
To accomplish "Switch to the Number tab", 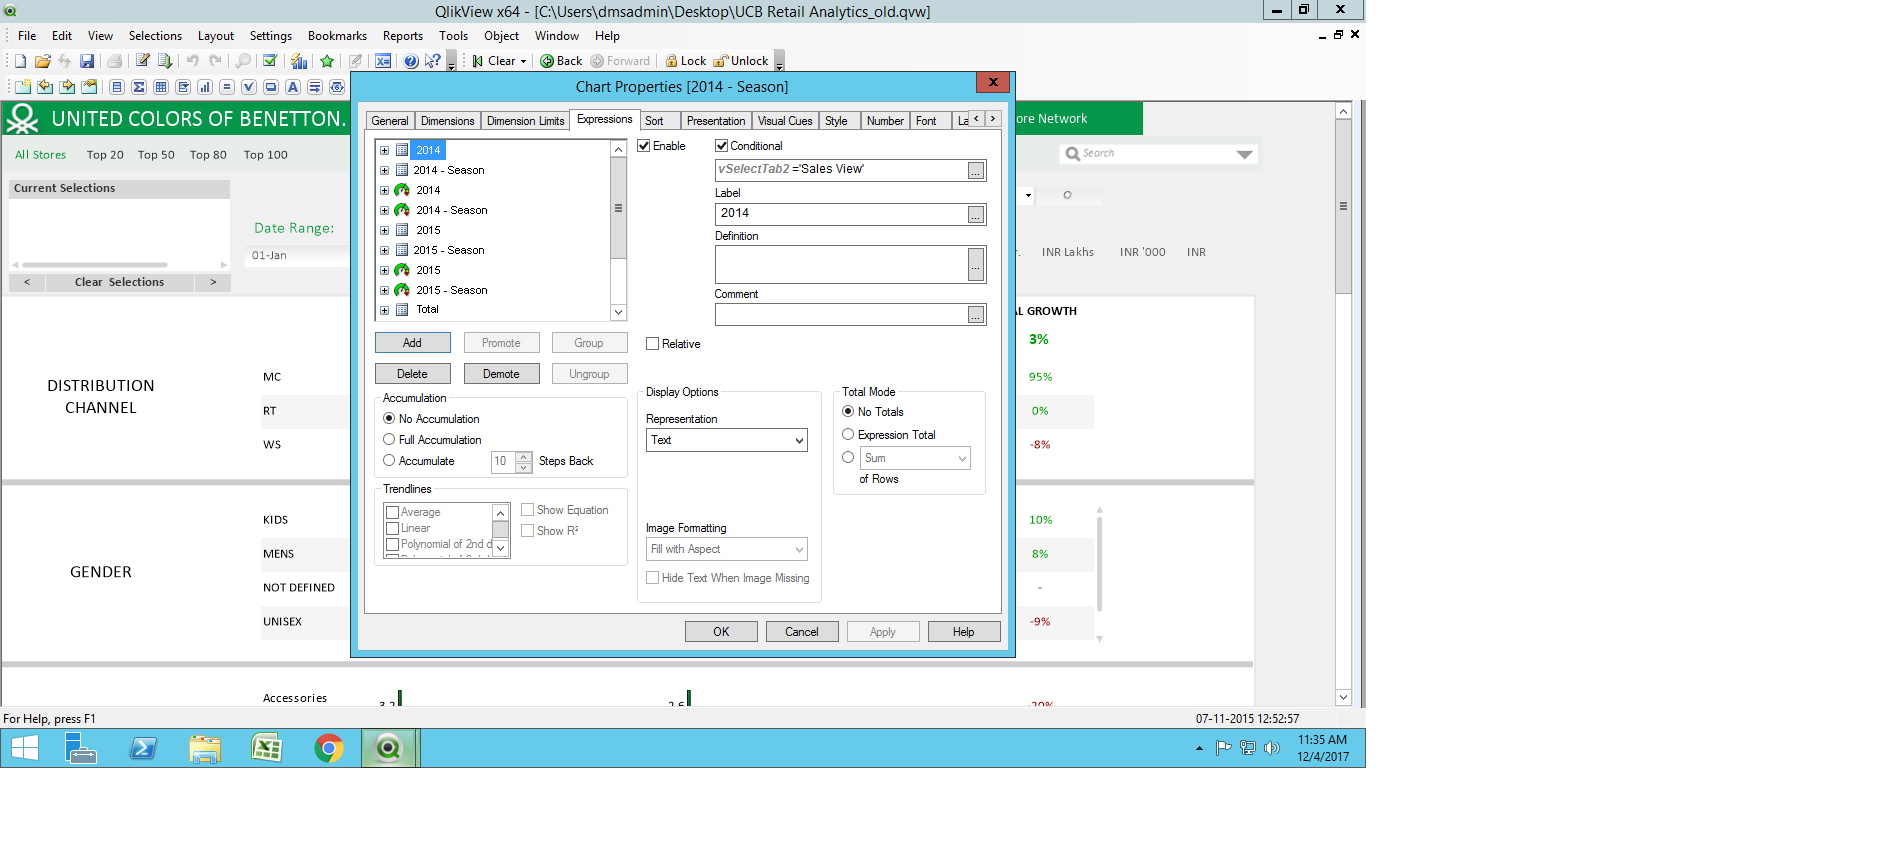I will pos(885,121).
